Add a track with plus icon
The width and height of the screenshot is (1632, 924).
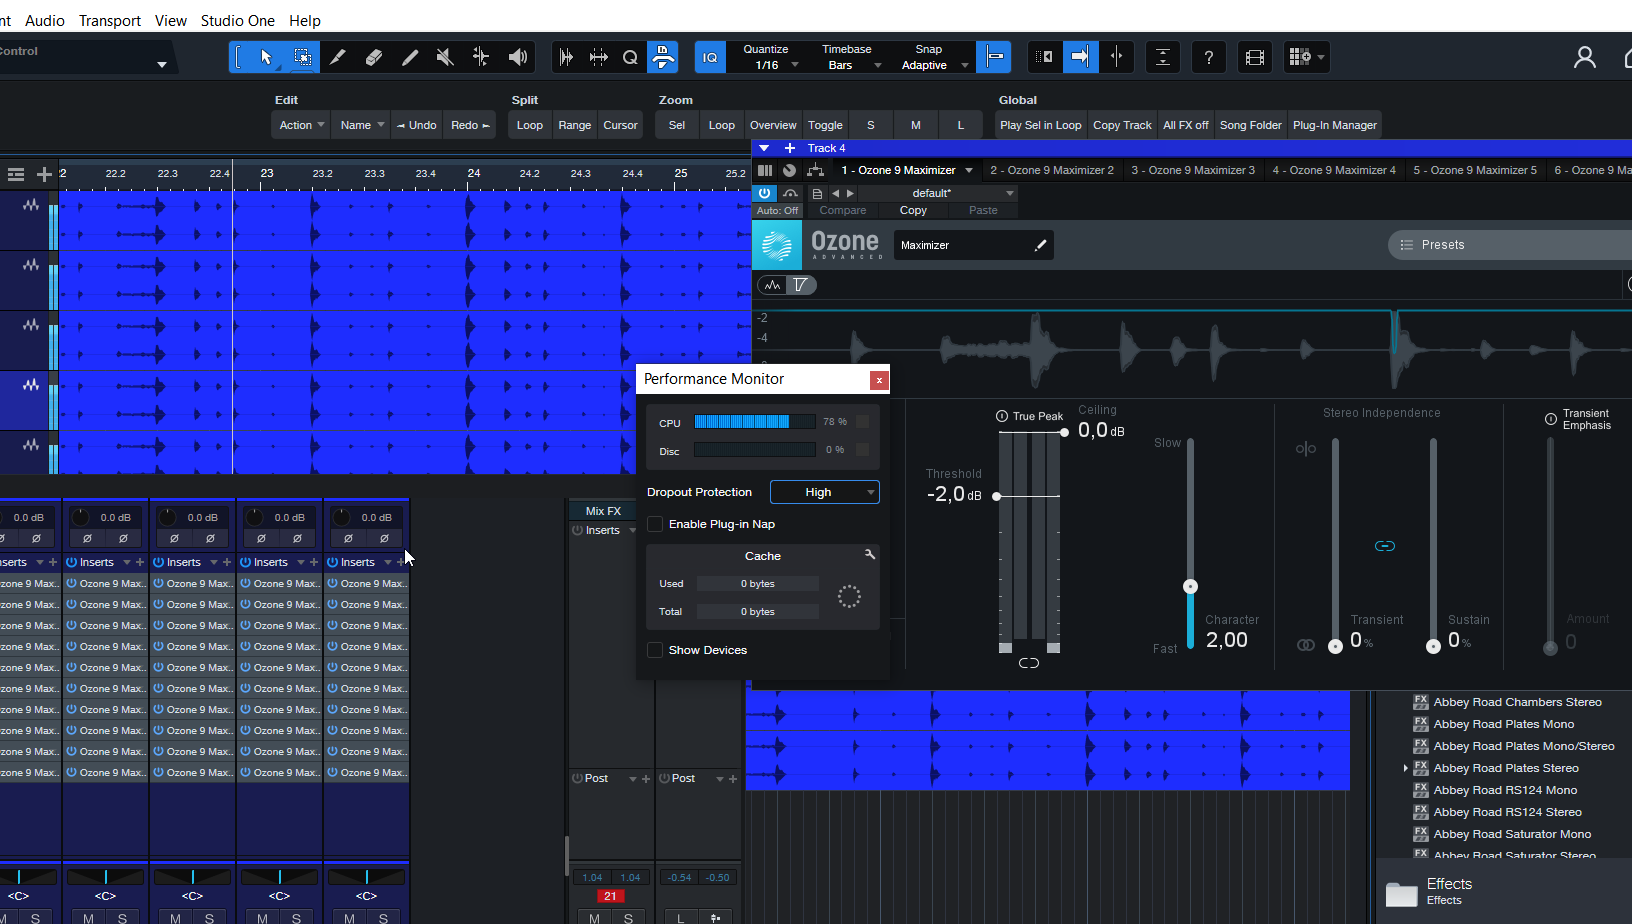[44, 174]
